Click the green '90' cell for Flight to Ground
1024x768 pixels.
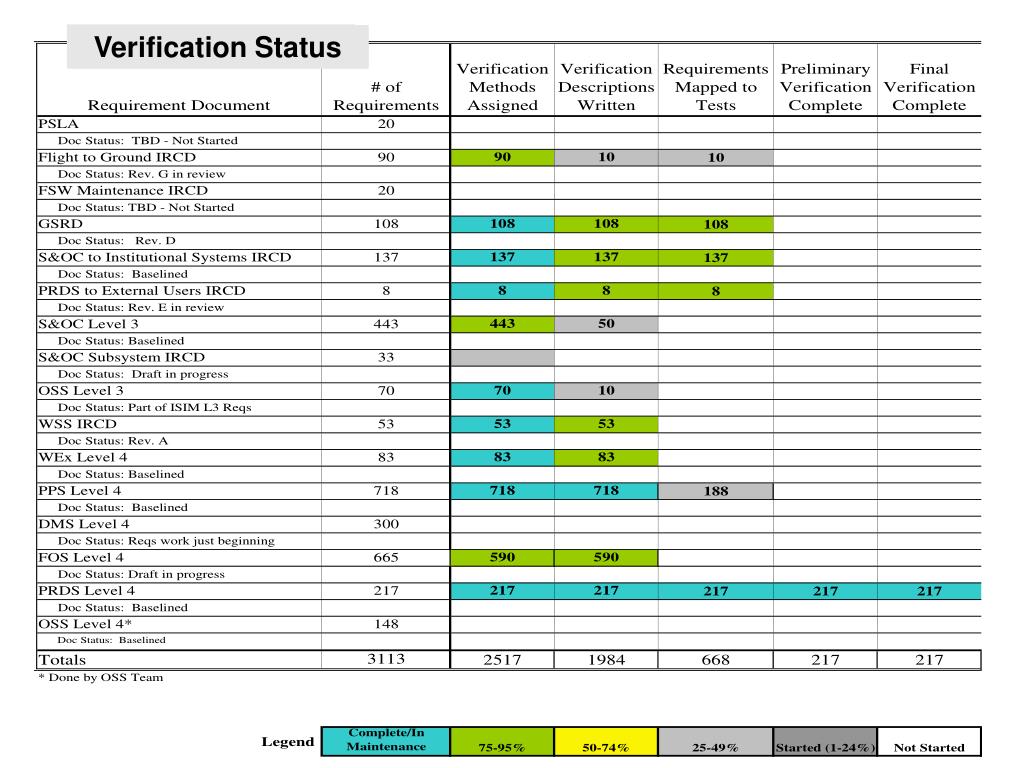pyautogui.click(x=502, y=157)
